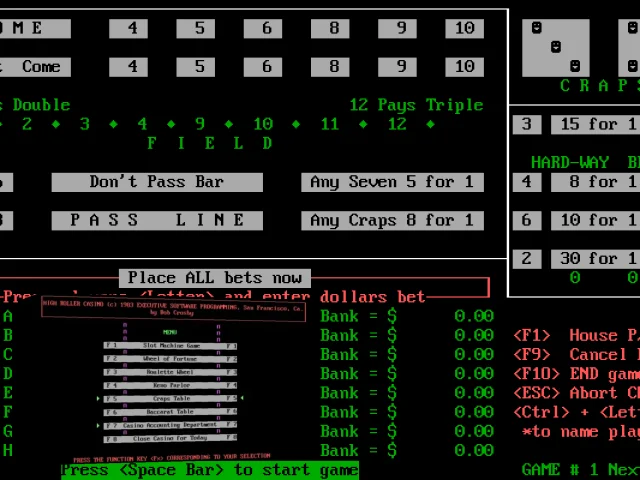Screen dimensions: 640x480
Task: Select the 10 box in the Don't Come row
Action: pos(464,67)
